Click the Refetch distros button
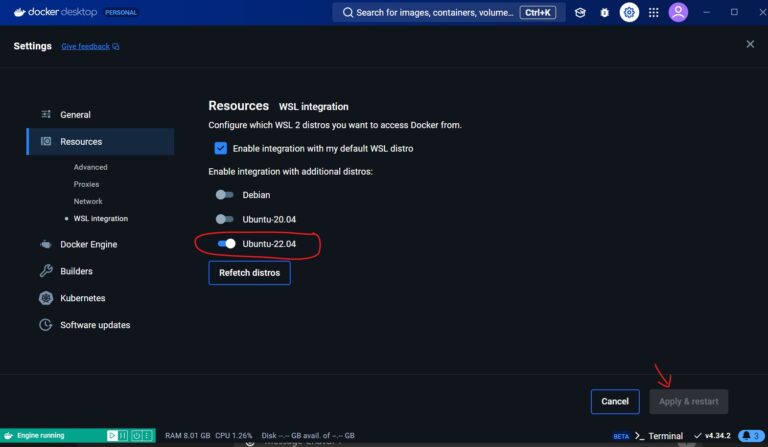The image size is (768, 447). click(249, 273)
